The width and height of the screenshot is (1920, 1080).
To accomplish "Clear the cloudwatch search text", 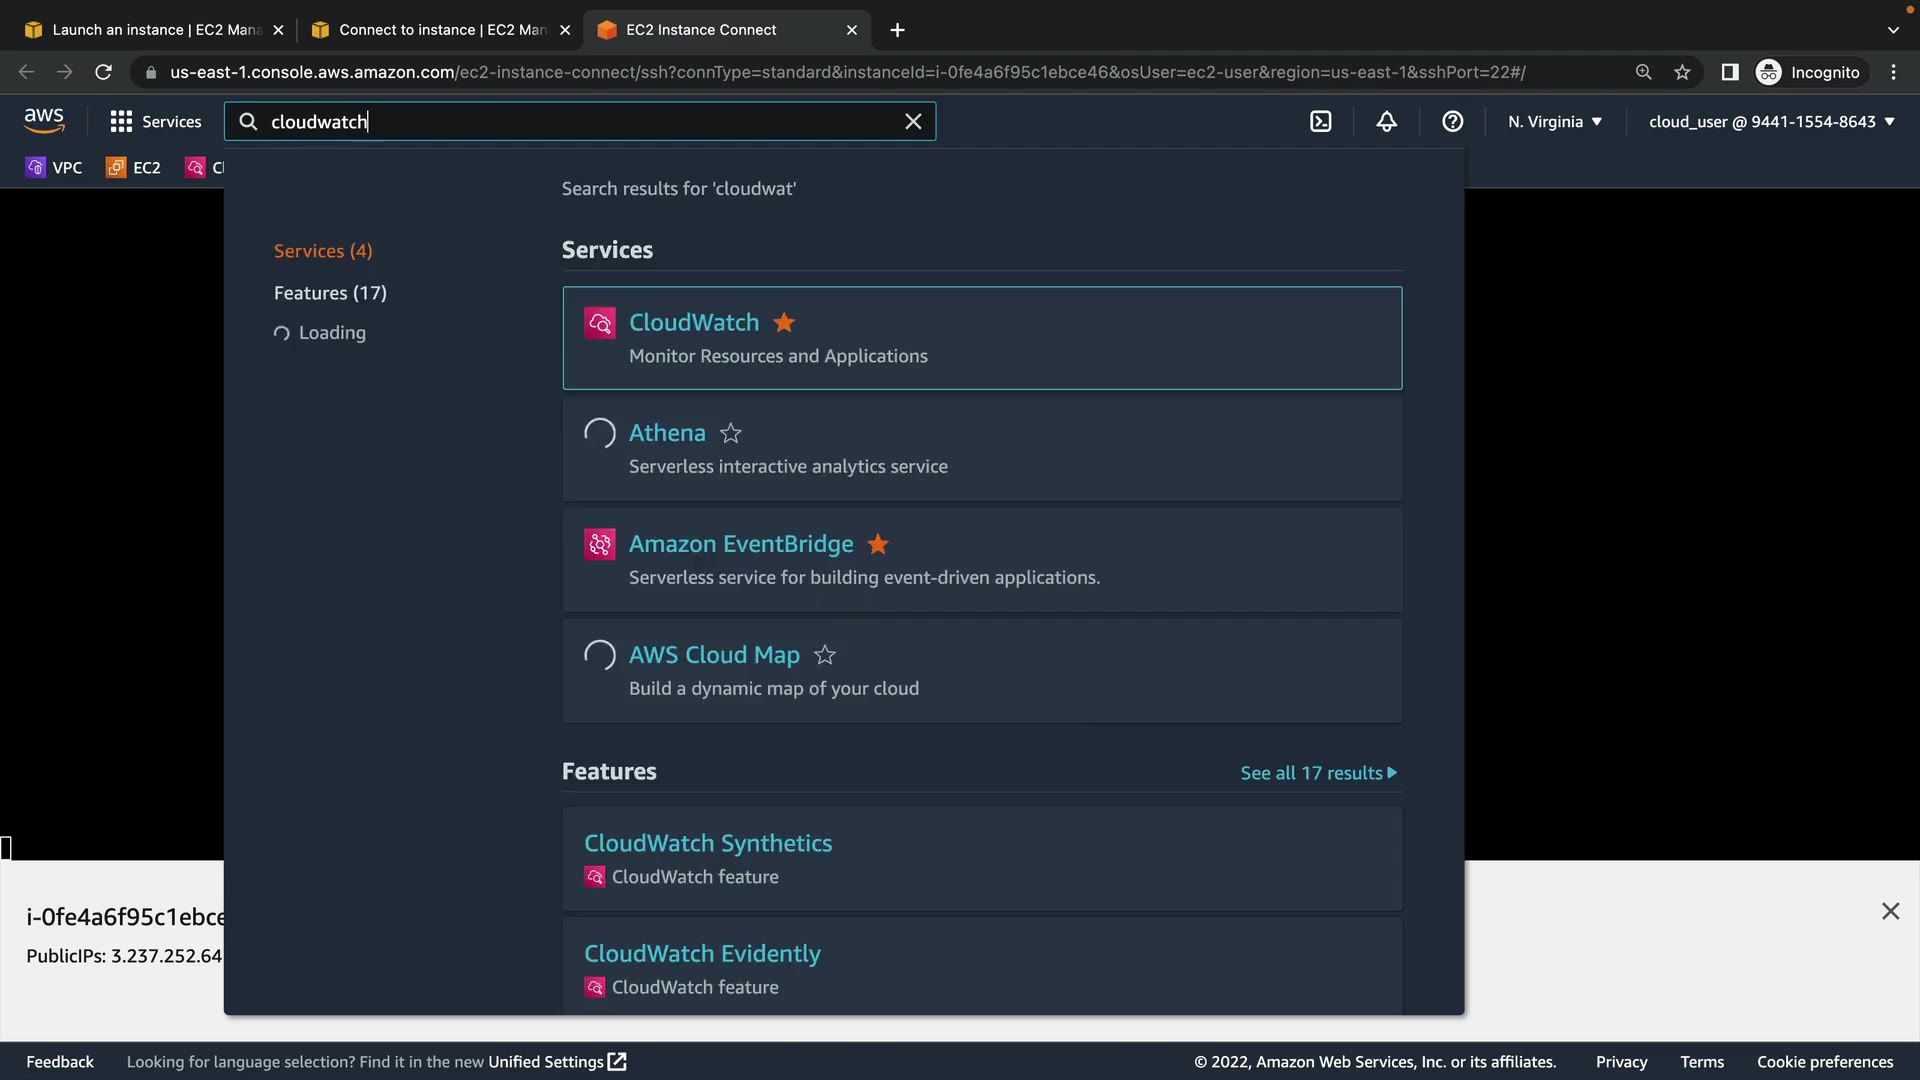I will pos(913,122).
